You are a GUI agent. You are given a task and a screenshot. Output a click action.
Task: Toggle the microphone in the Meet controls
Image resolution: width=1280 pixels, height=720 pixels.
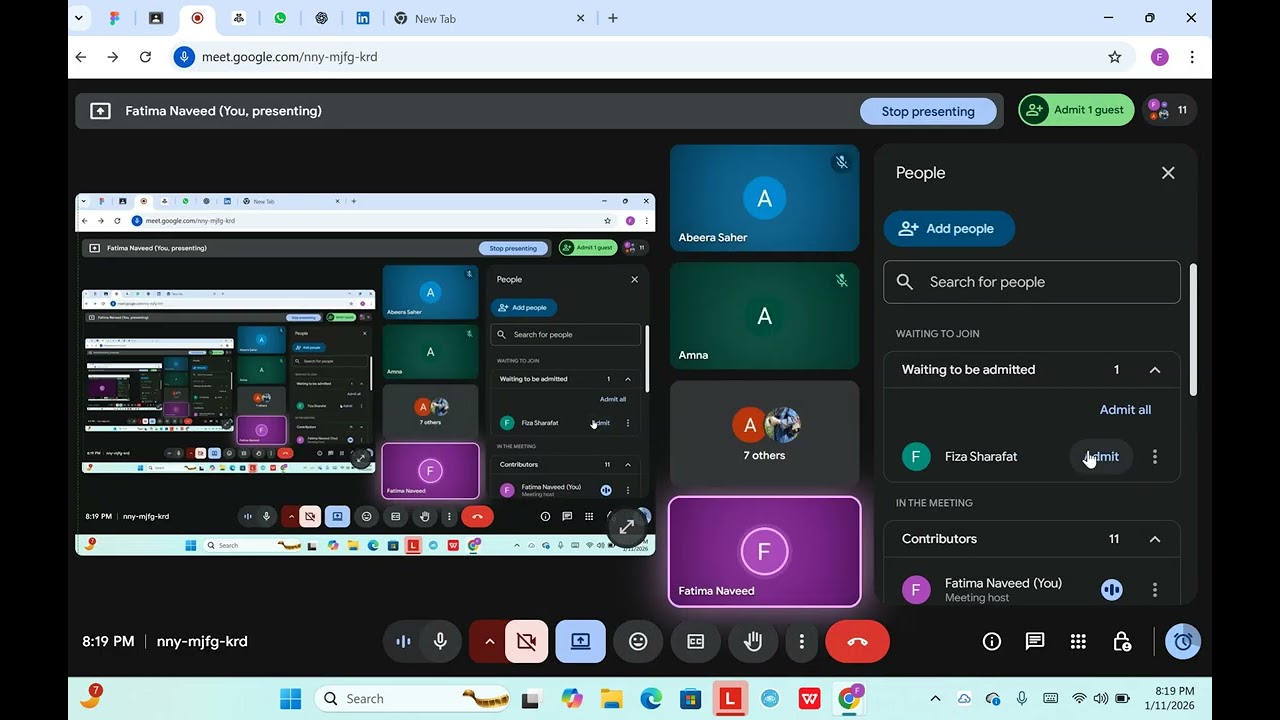tap(440, 642)
